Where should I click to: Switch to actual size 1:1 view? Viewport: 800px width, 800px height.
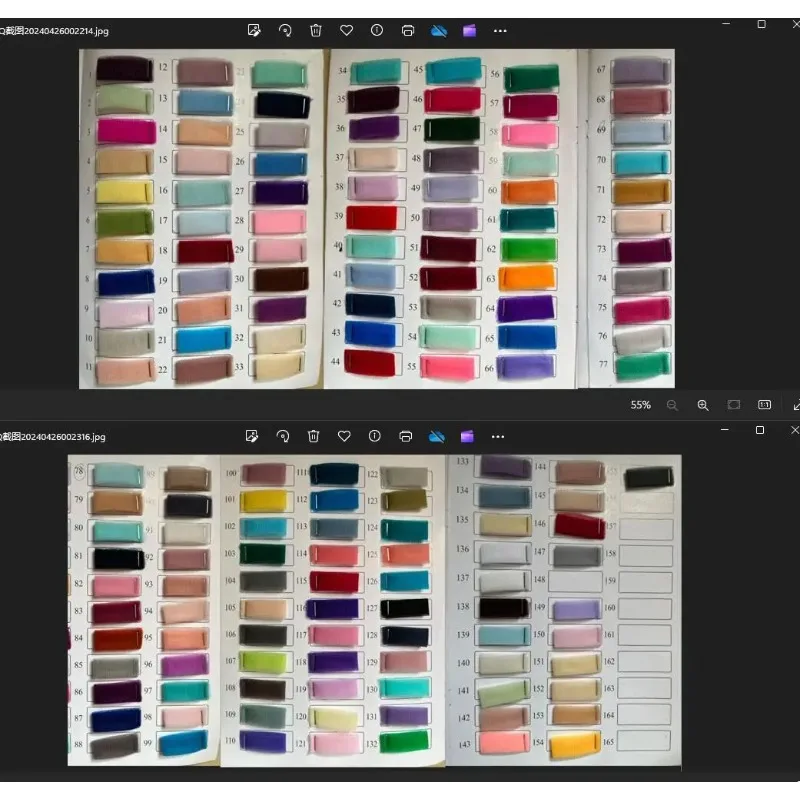click(x=764, y=405)
